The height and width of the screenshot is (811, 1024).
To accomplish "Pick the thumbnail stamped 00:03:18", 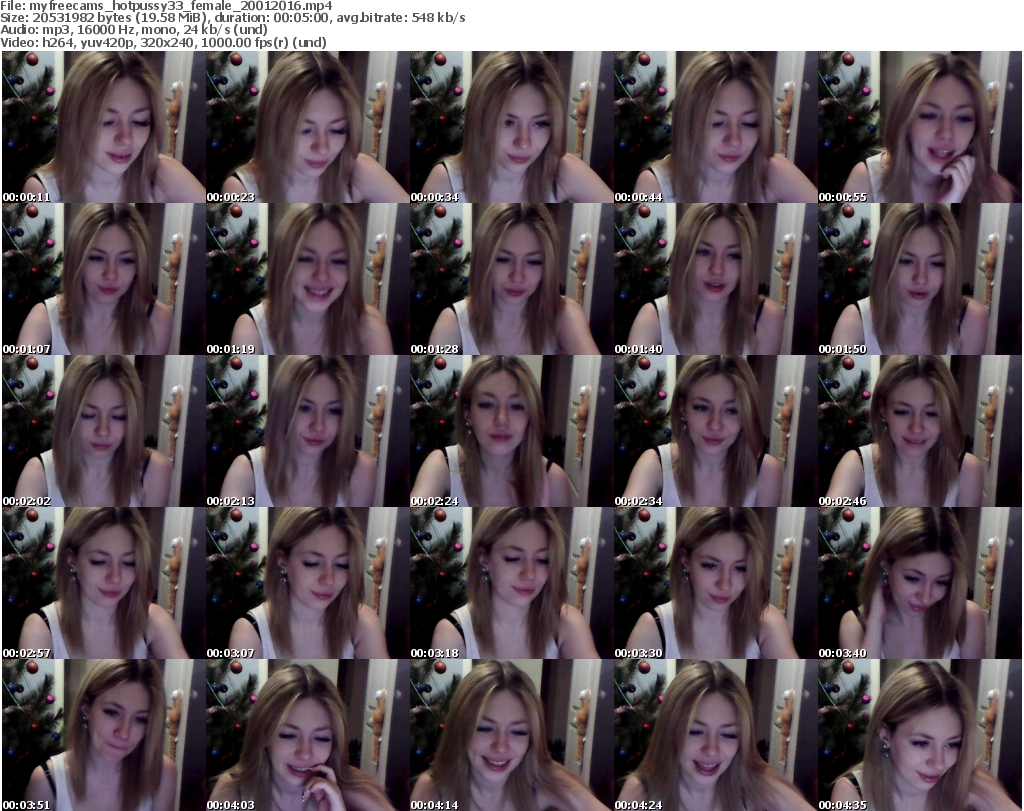I will coord(511,583).
